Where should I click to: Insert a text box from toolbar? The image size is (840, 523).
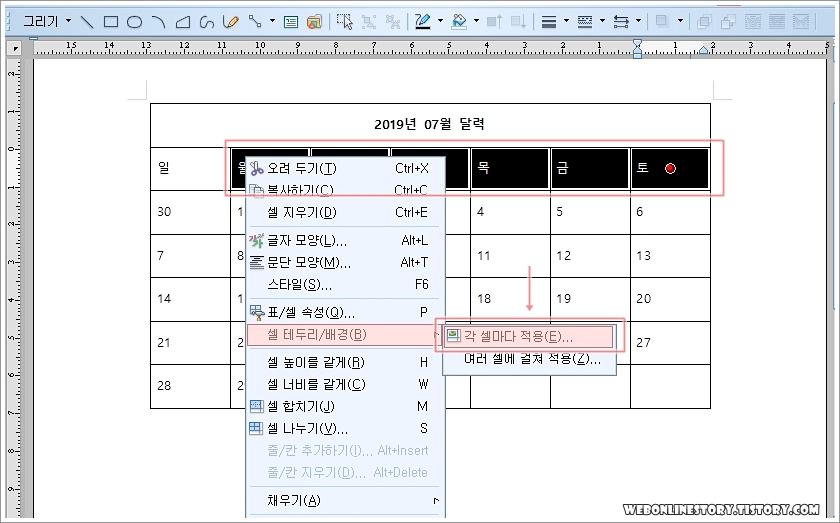click(291, 22)
